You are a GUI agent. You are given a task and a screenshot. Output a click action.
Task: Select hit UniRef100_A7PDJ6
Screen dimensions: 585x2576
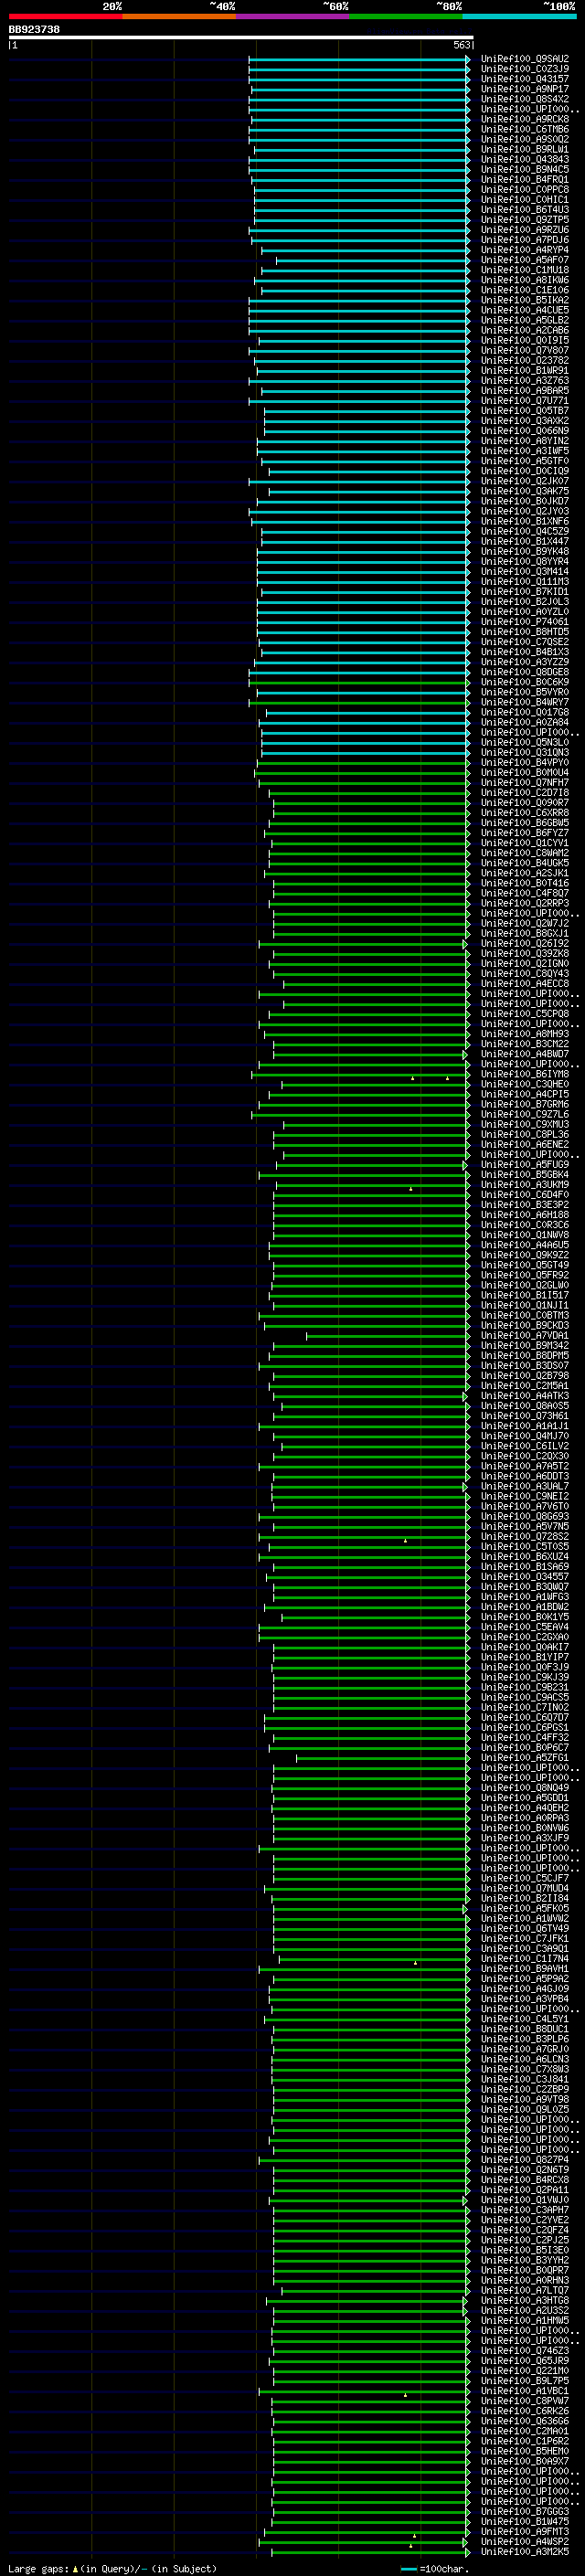(525, 240)
